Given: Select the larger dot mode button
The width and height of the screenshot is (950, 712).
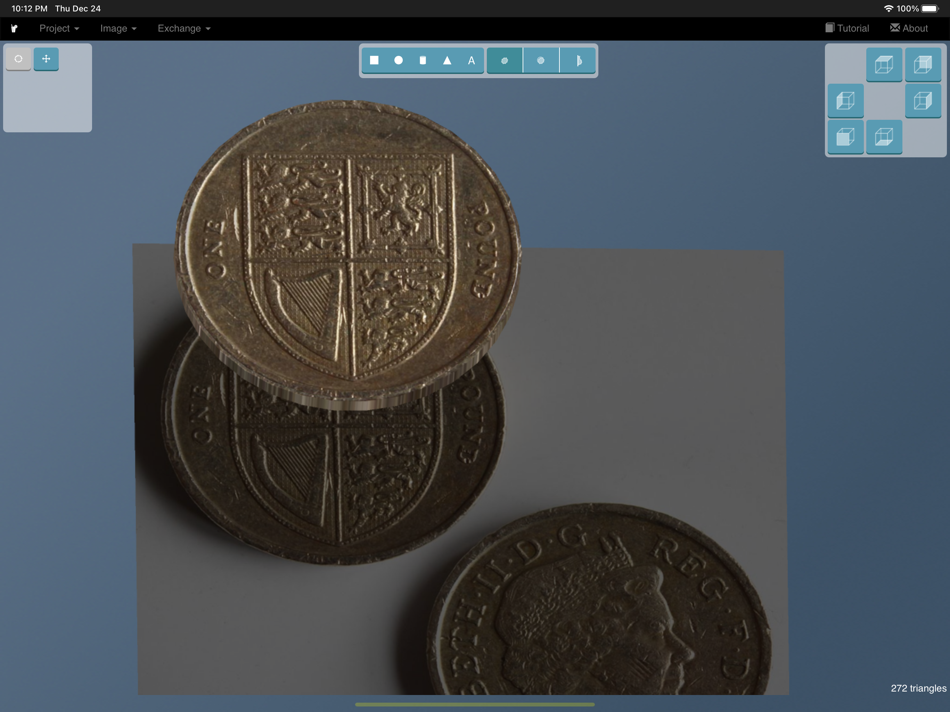Looking at the screenshot, I should [540, 60].
